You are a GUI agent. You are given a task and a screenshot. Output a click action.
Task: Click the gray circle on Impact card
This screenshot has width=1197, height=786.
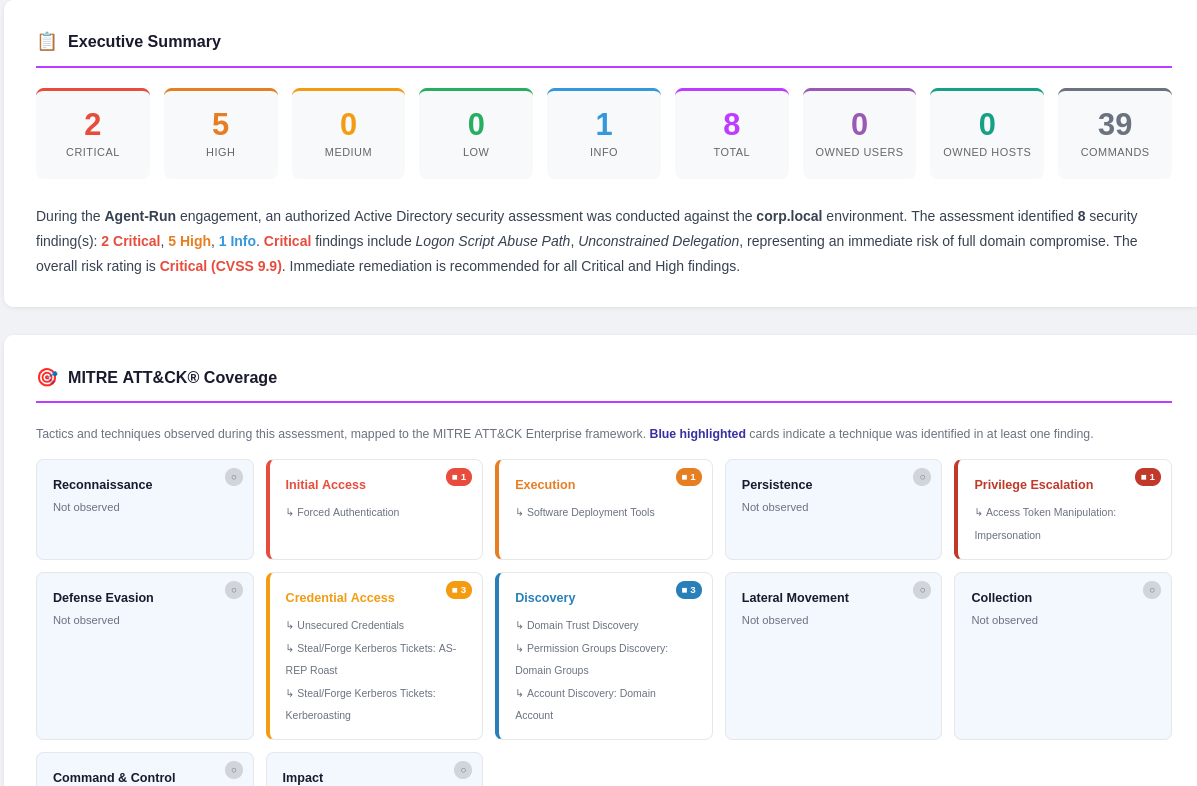click(x=463, y=770)
